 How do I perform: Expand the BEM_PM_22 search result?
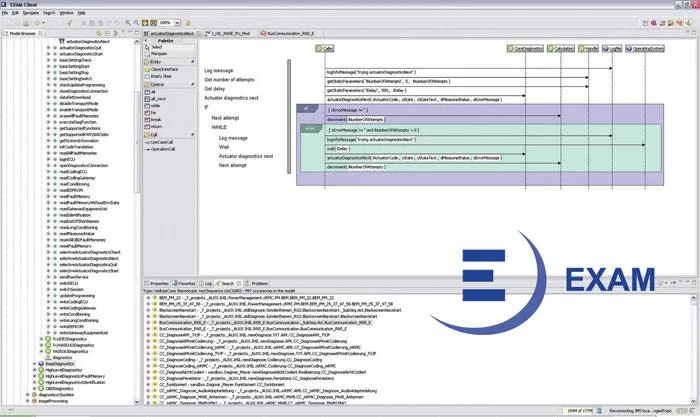pyautogui.click(x=148, y=297)
